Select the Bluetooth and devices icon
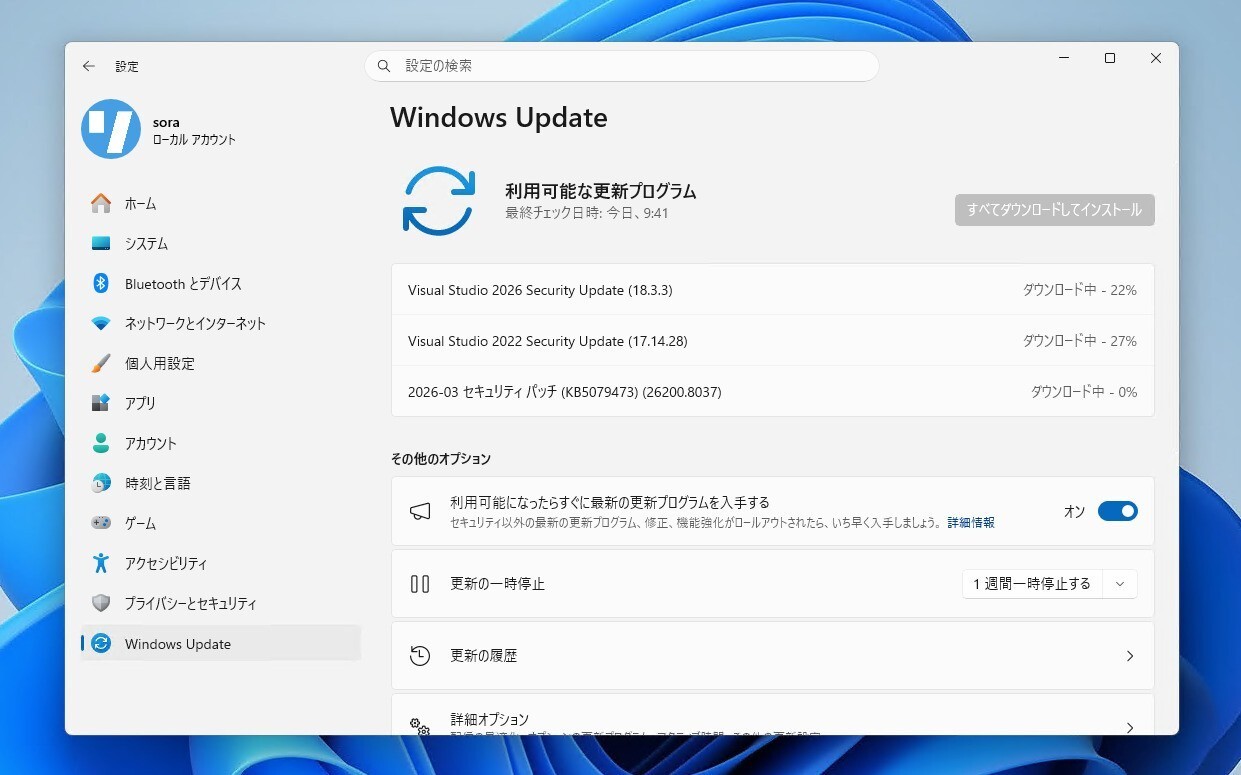 coord(101,284)
